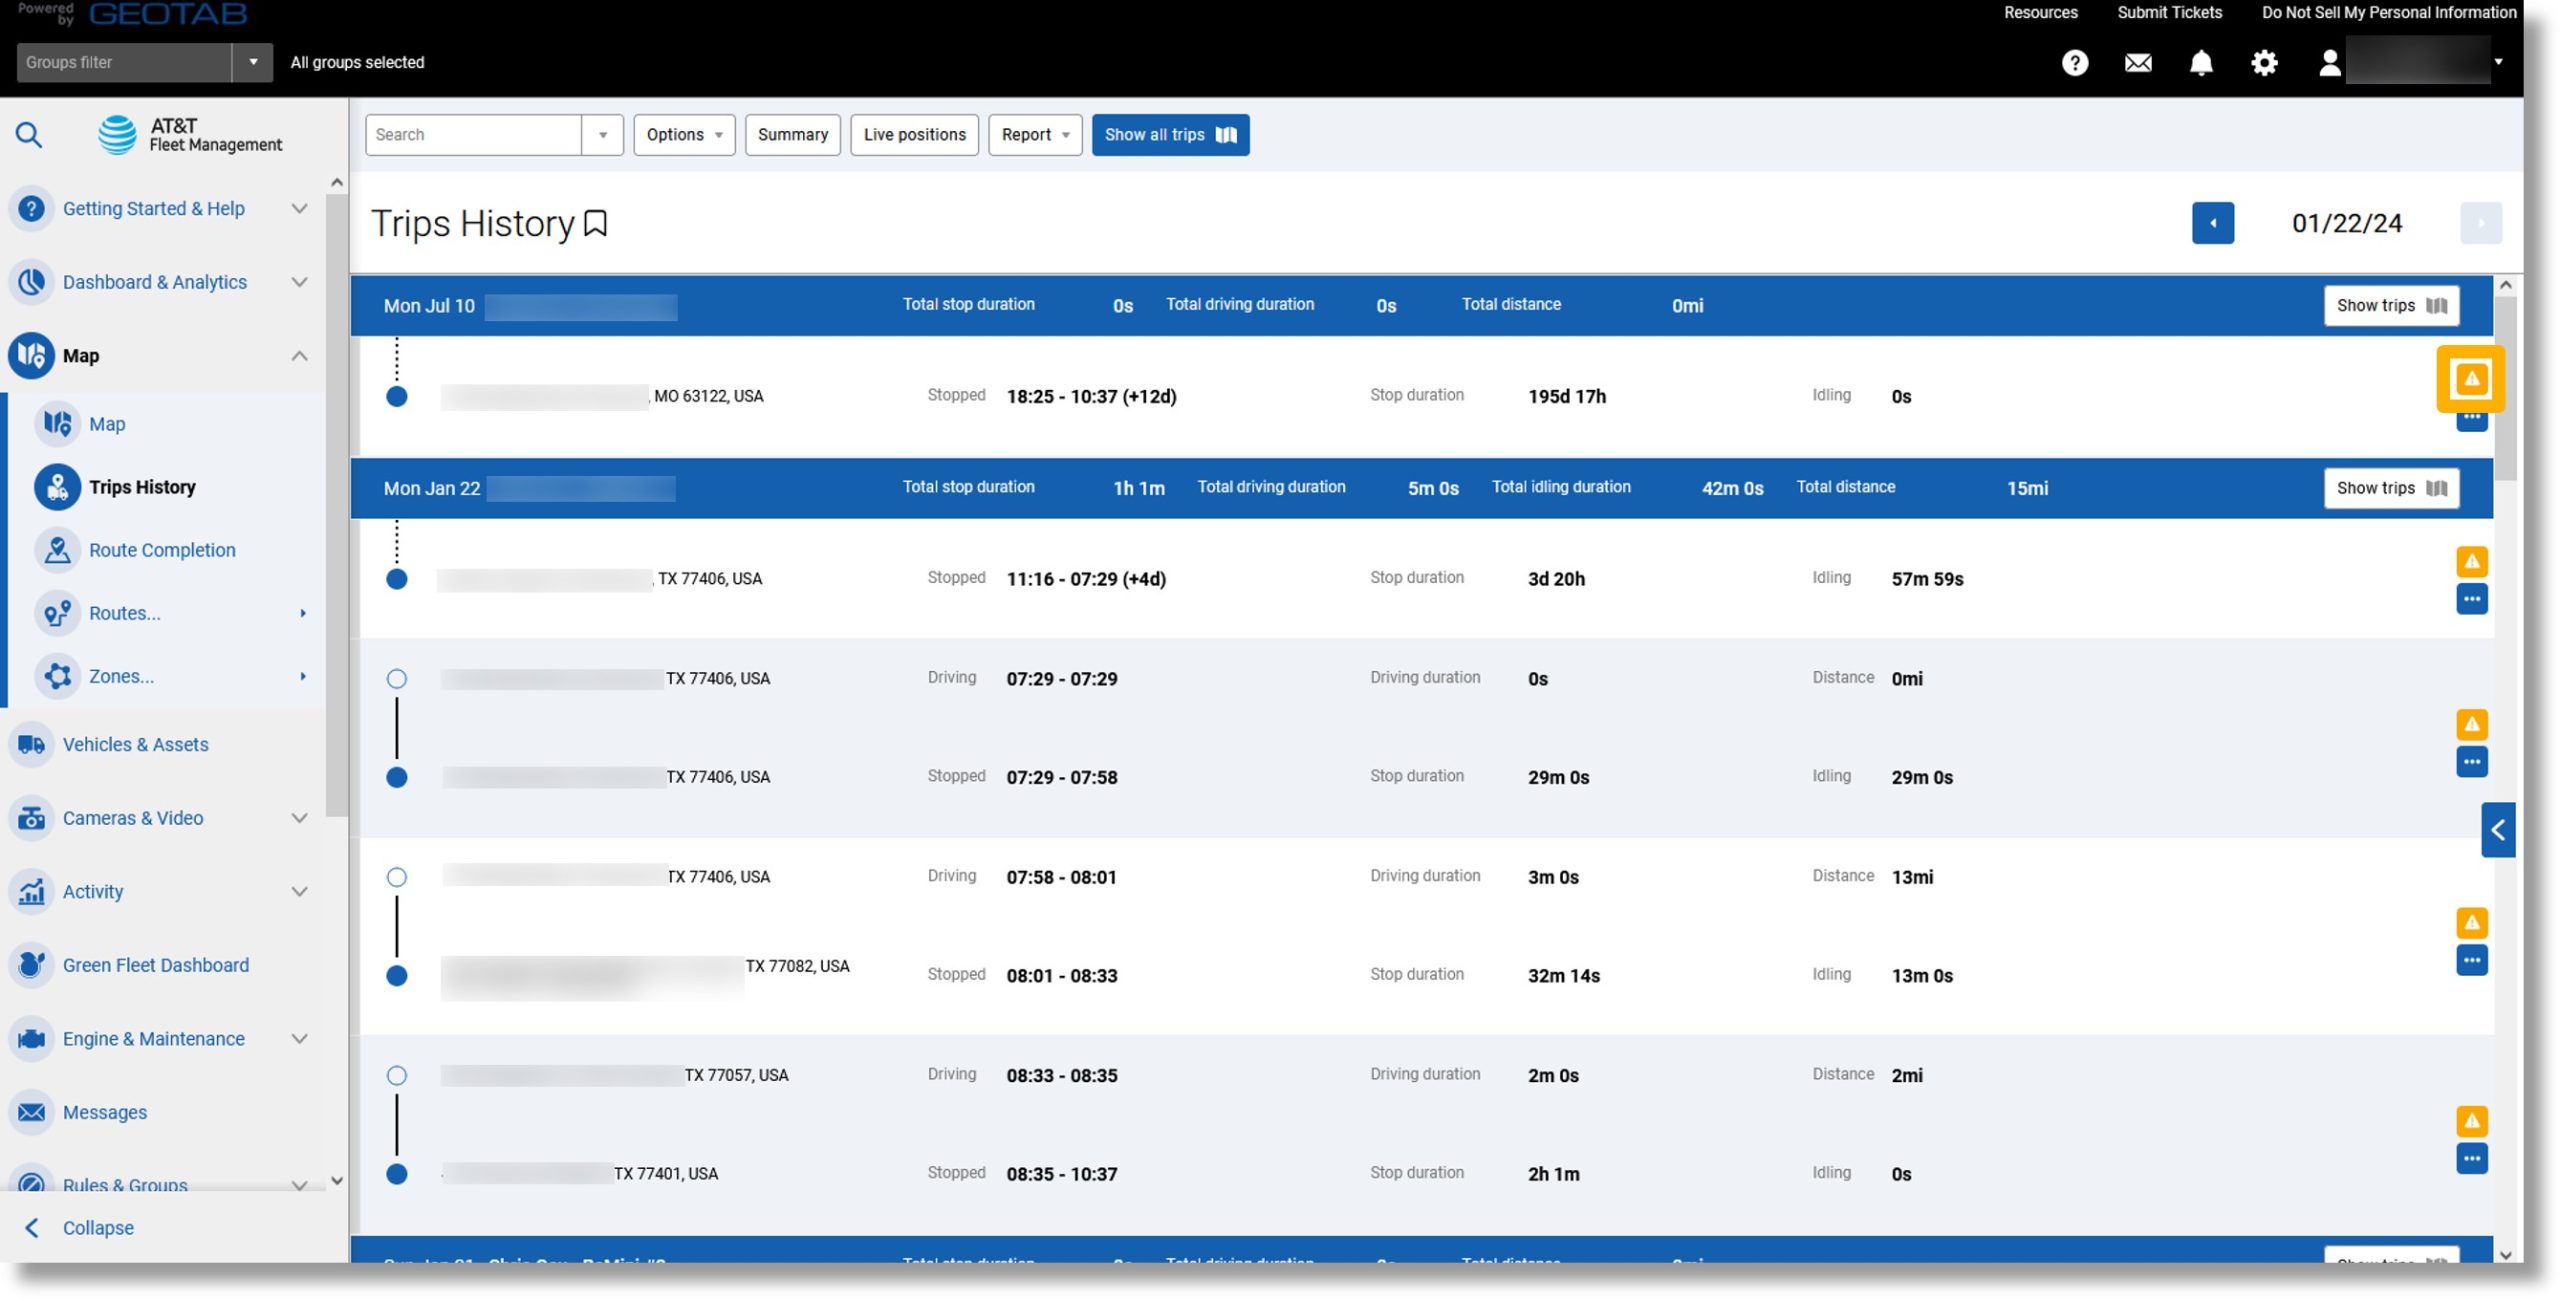Image resolution: width=2560 pixels, height=1299 pixels.
Task: Click the Green Fleet Dashboard icon
Action: point(31,965)
